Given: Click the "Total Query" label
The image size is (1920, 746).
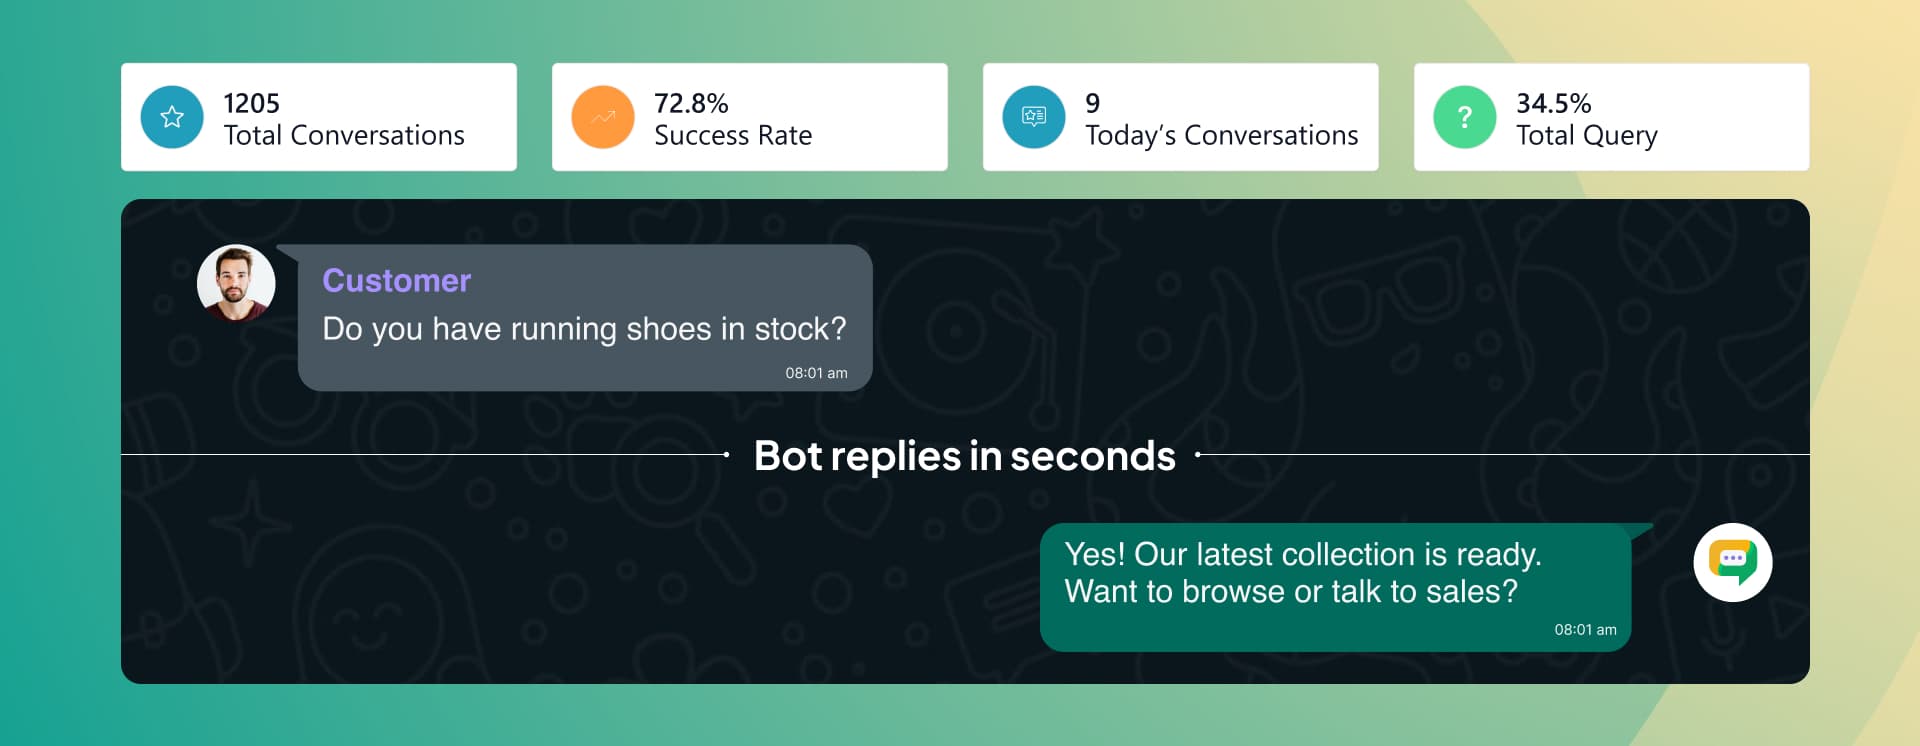Looking at the screenshot, I should (1587, 135).
